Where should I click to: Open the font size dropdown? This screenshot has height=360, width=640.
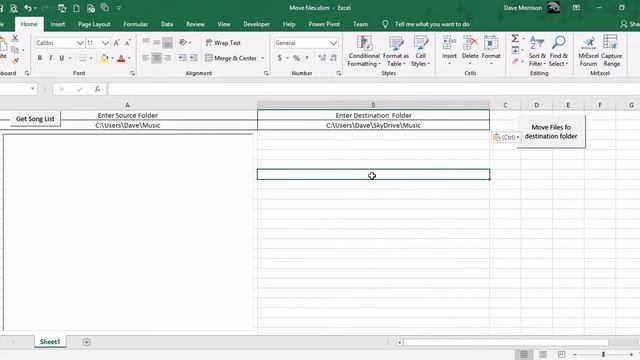click(105, 43)
